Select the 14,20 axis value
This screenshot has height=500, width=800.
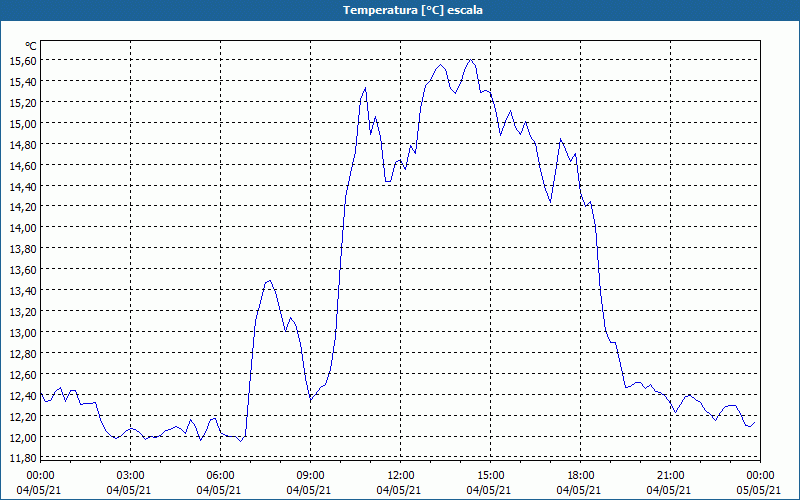23,207
